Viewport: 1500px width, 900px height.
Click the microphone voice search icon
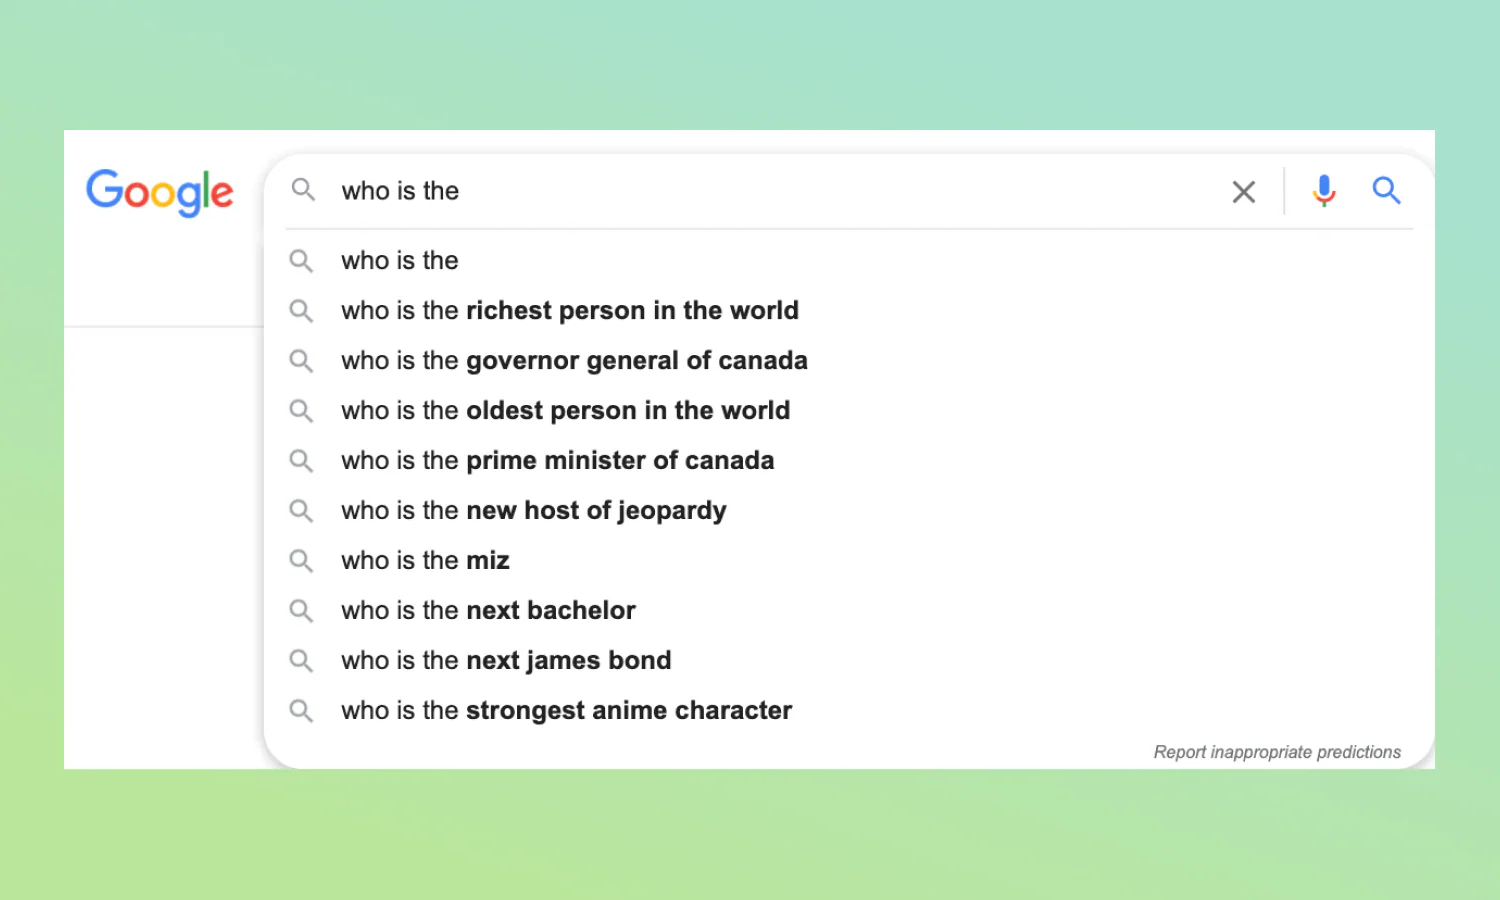pyautogui.click(x=1324, y=190)
